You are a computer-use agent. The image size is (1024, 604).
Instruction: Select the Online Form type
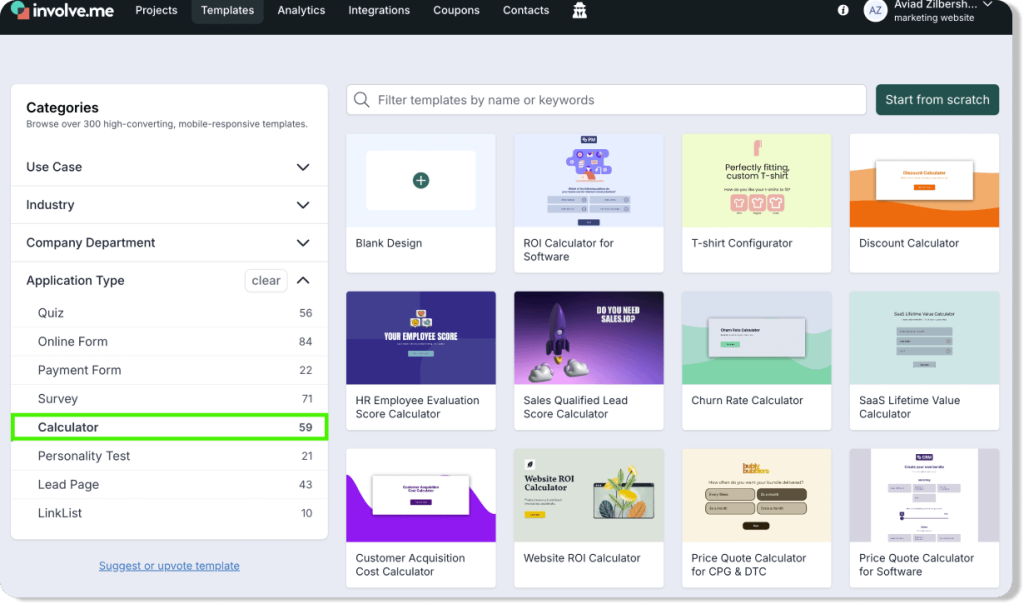pos(169,342)
